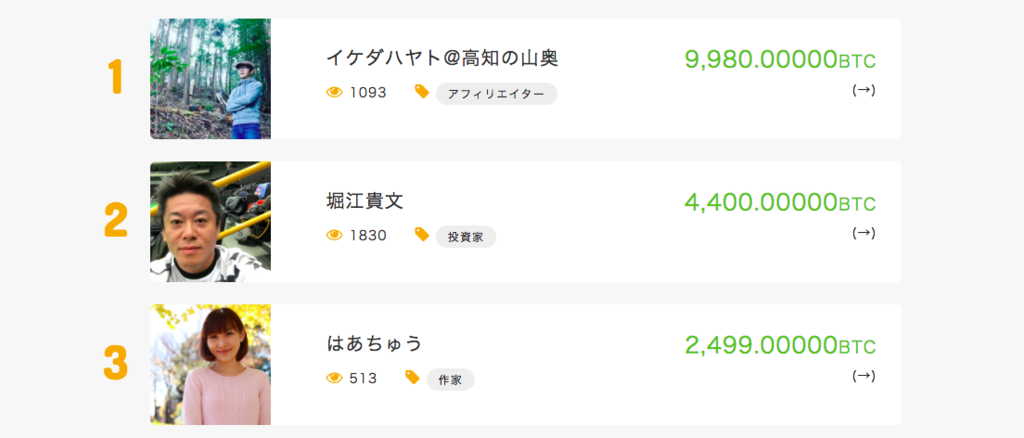Click the rank 2 man's portrait thumbnail

[210, 221]
